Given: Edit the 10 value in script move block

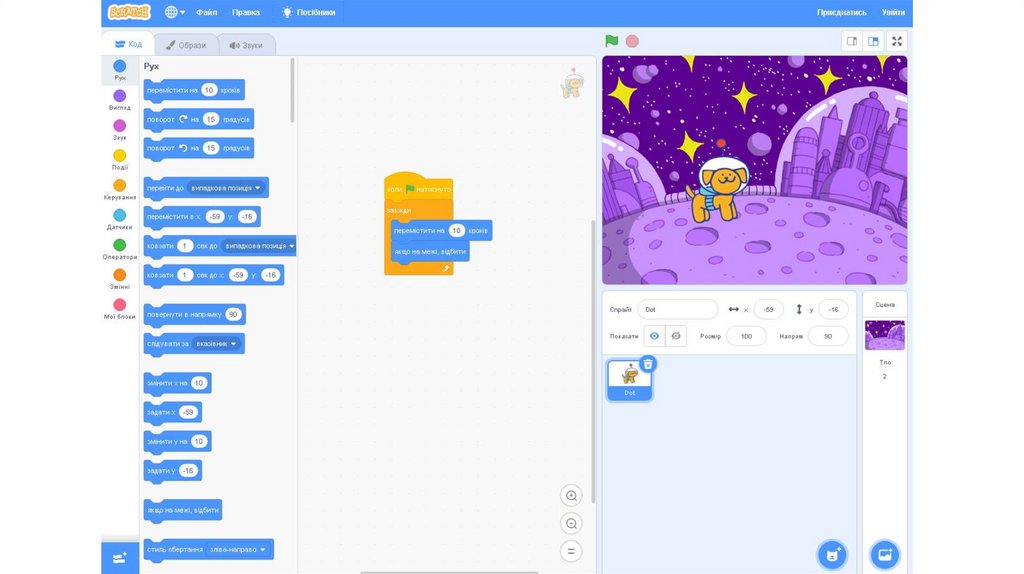Looking at the screenshot, I should [x=456, y=231].
